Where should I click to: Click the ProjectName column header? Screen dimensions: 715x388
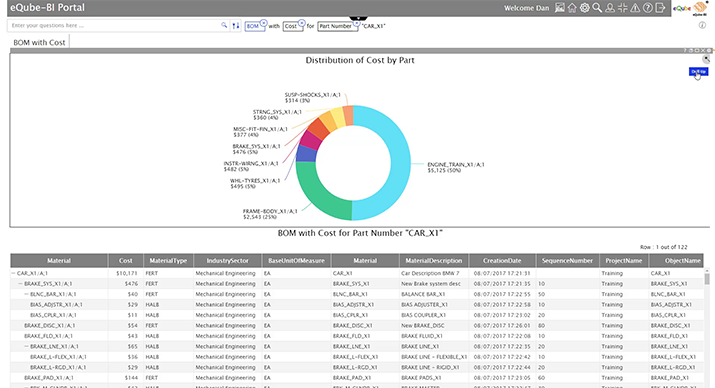[624, 261]
